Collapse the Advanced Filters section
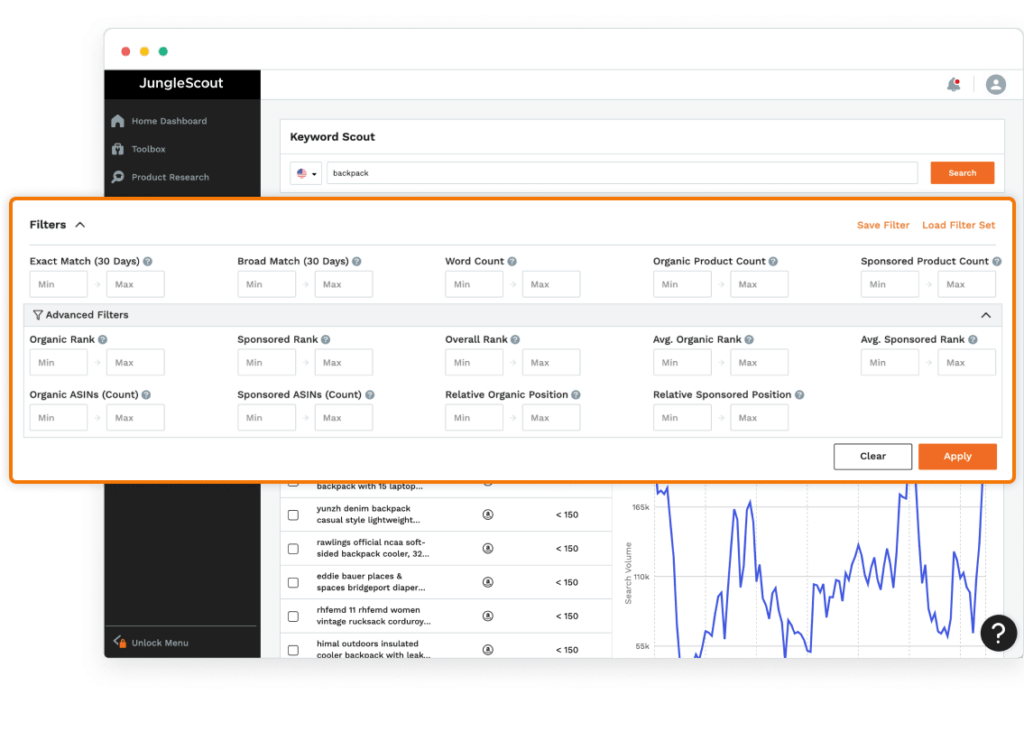1024x732 pixels. click(x=986, y=315)
